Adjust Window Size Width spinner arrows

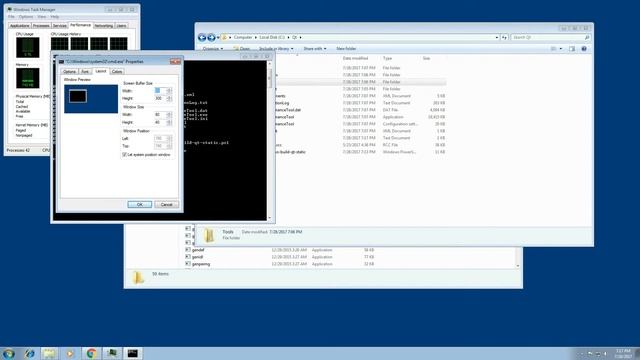(x=169, y=115)
